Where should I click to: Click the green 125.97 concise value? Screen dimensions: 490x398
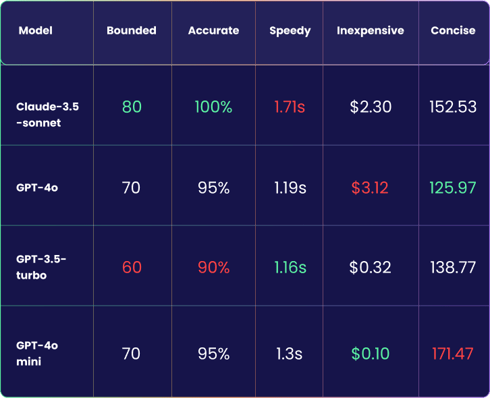453,188
